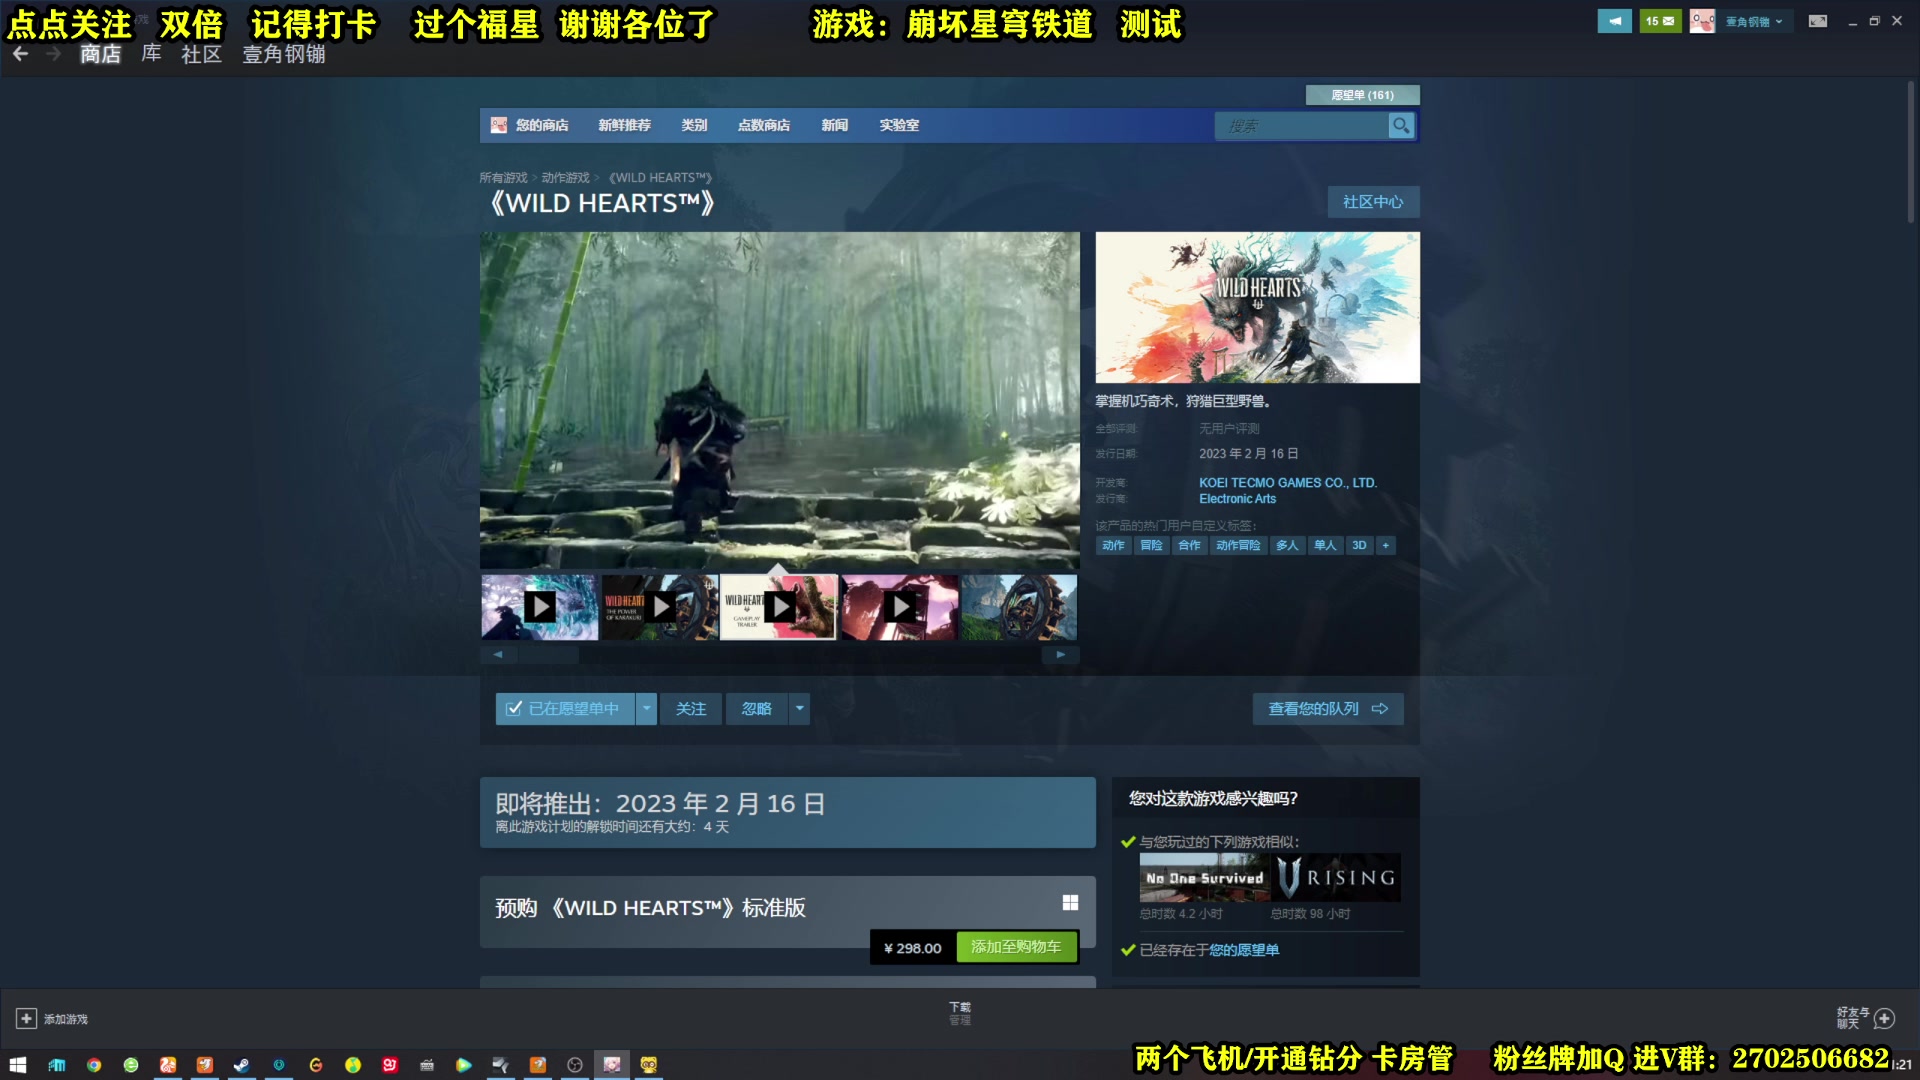Open the 社区中心 community hub
1920x1080 pixels.
click(1372, 202)
